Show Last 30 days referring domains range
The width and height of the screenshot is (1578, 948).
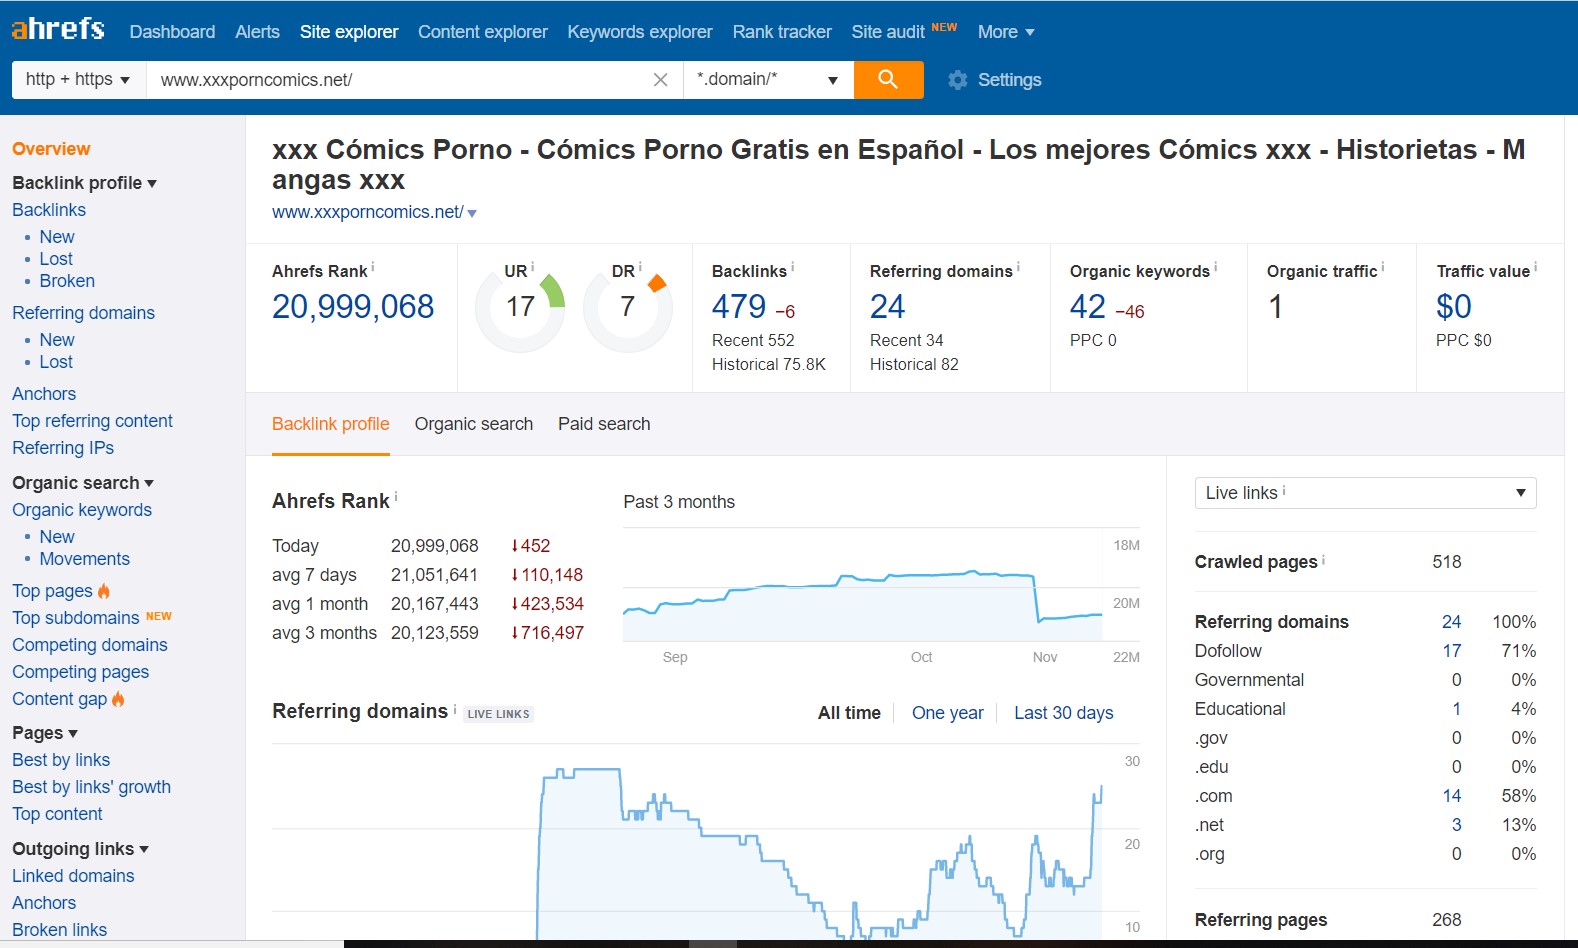click(1064, 713)
